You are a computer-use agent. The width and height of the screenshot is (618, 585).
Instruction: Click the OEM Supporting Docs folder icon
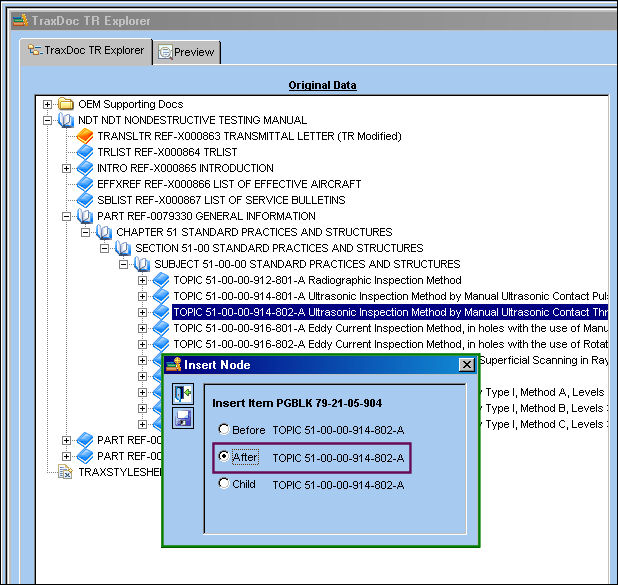[66, 104]
